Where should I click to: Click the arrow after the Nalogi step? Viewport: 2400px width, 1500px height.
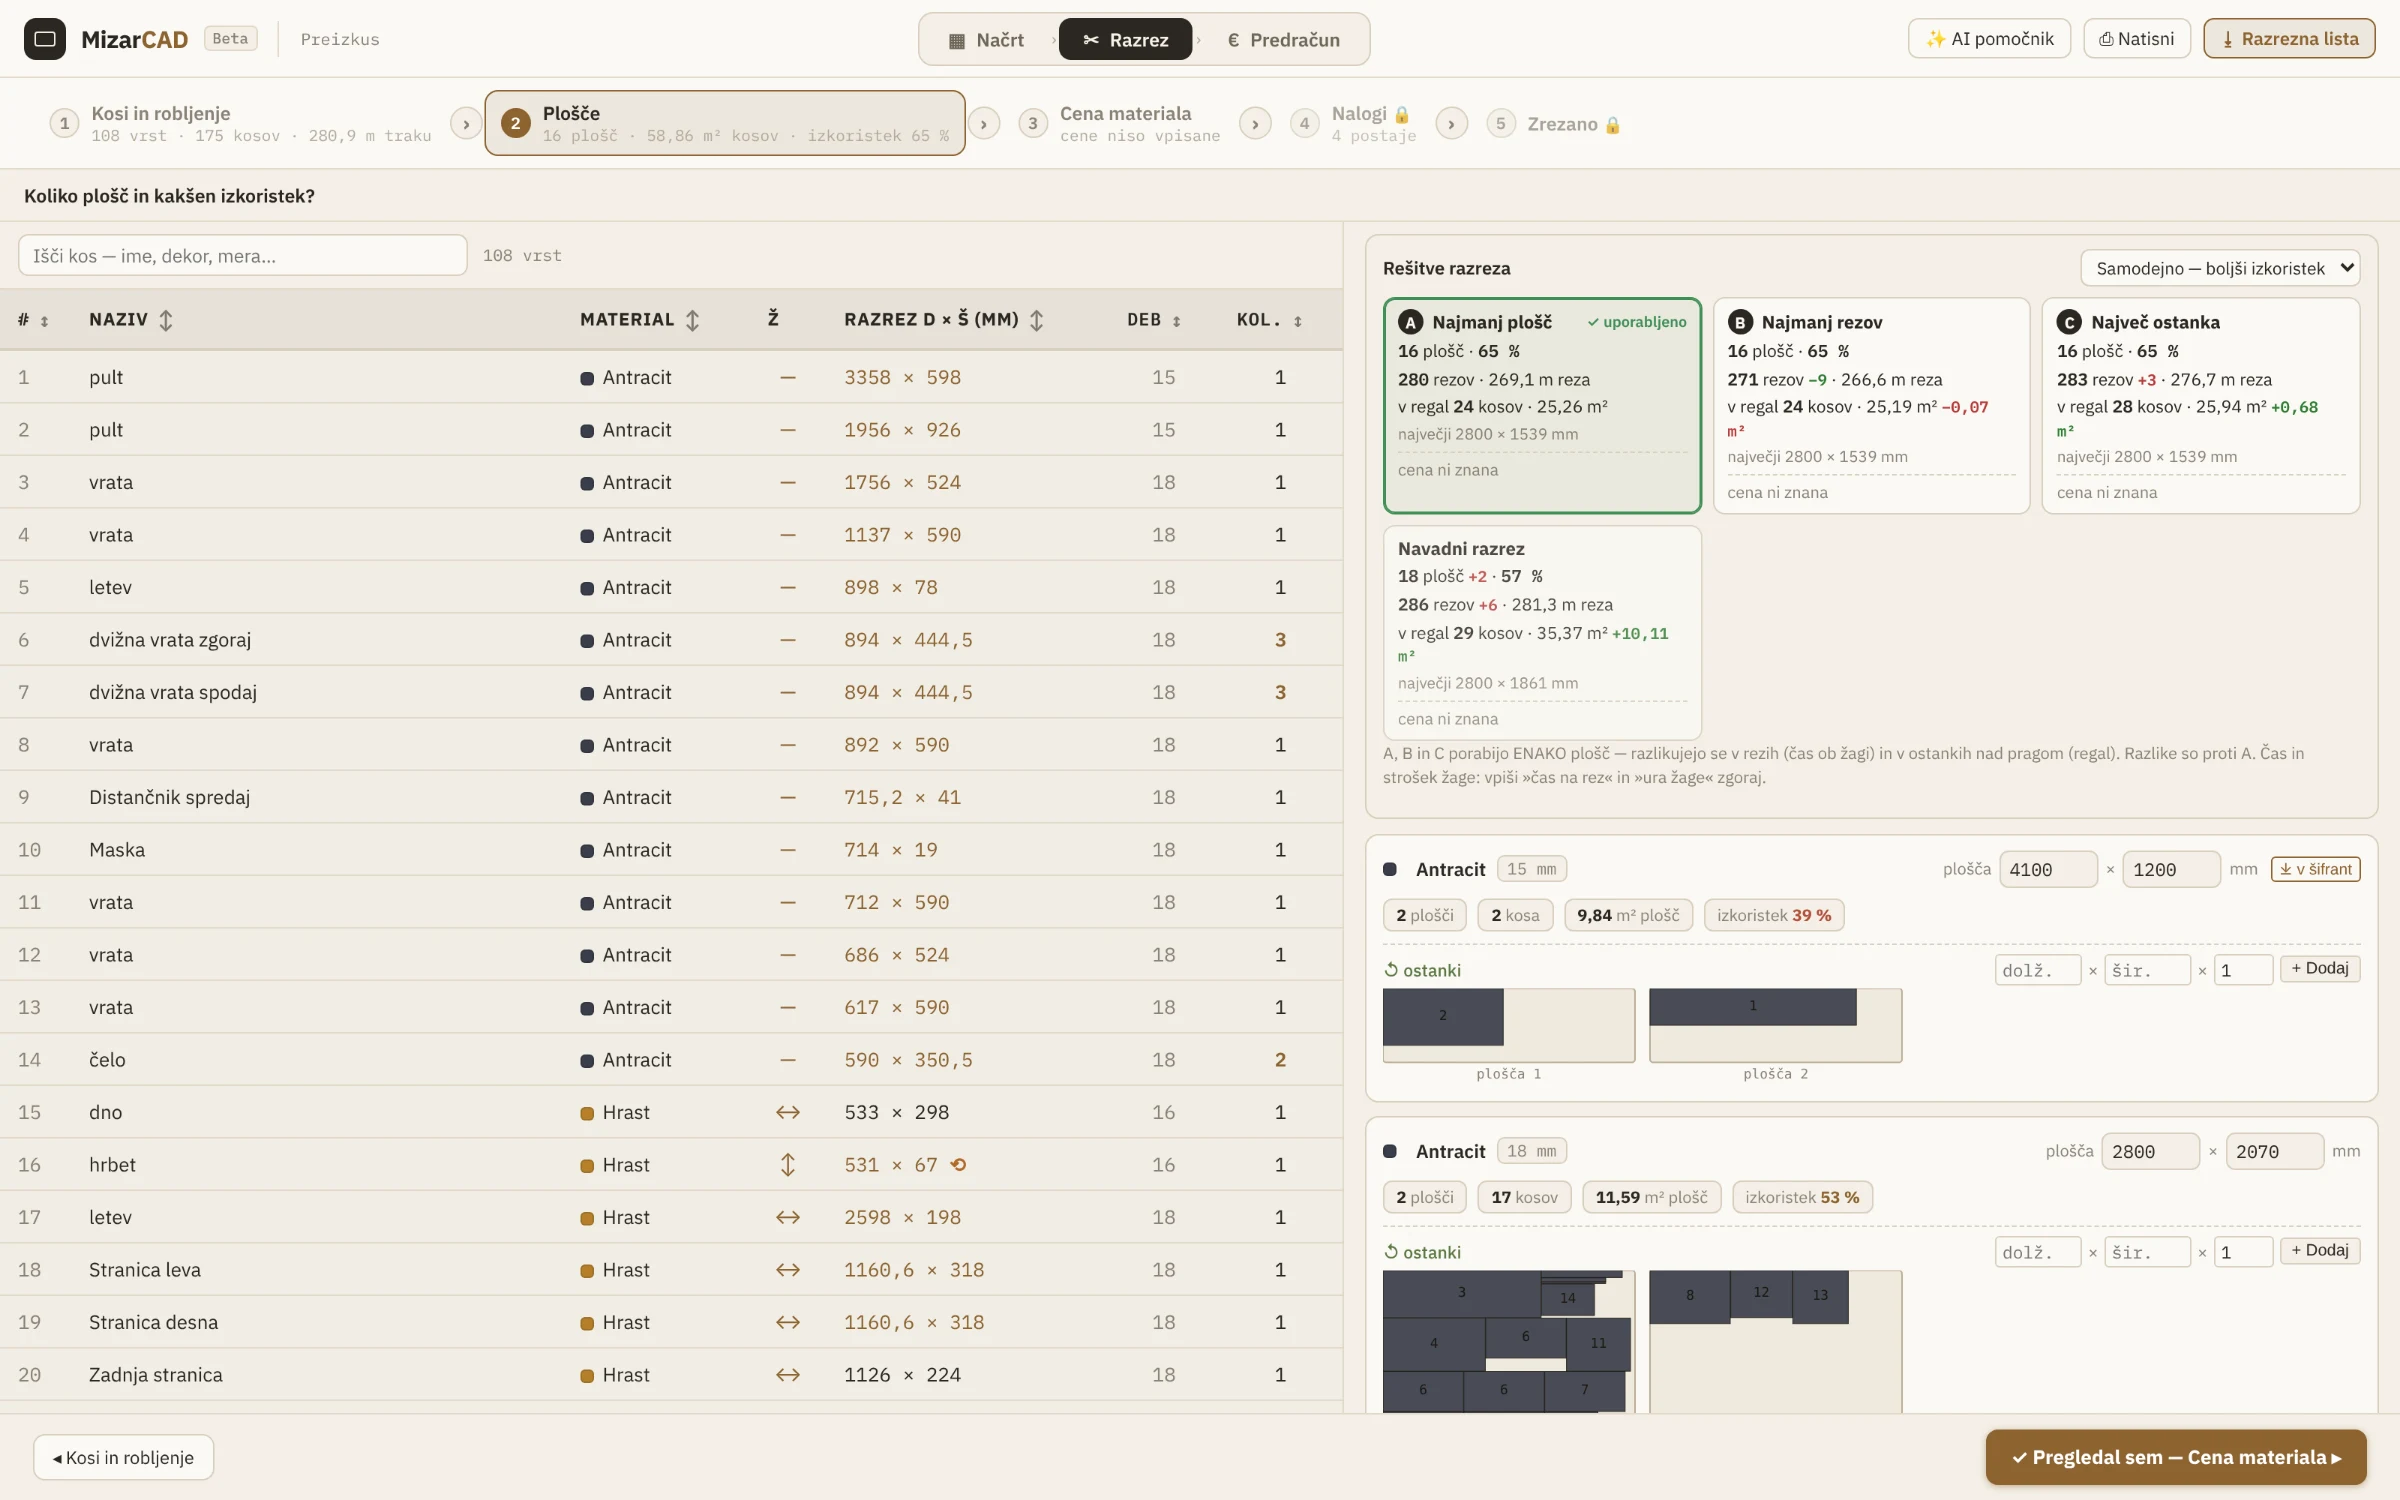pyautogui.click(x=1452, y=124)
